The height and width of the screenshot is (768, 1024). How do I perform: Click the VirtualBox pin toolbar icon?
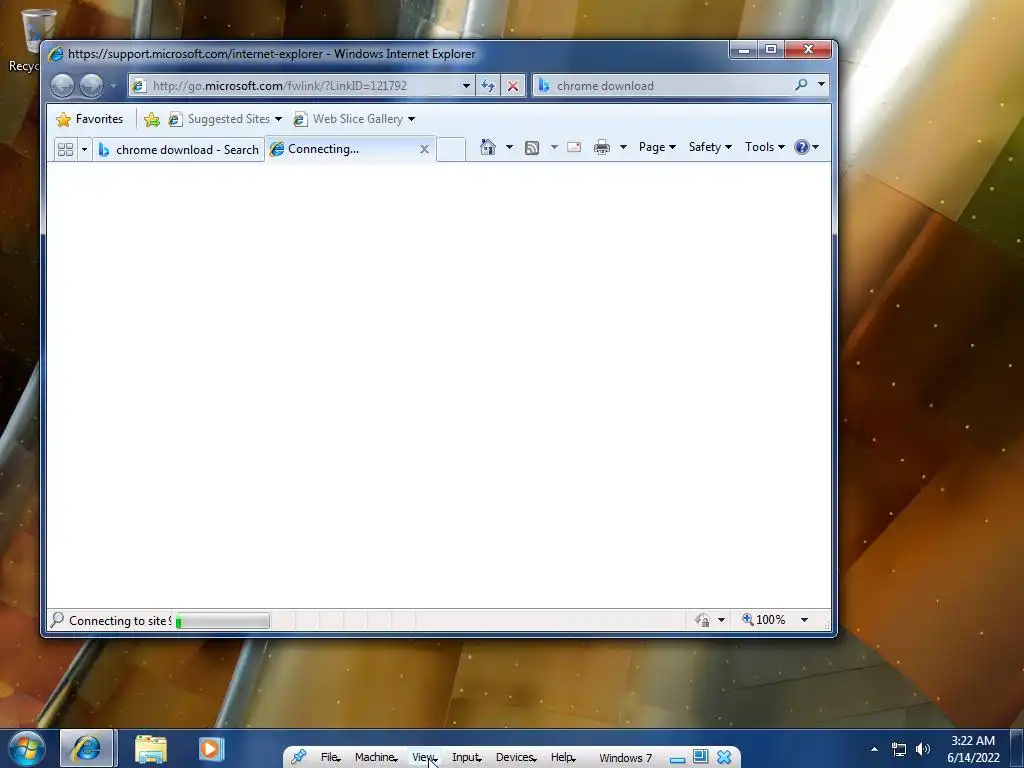click(x=298, y=757)
